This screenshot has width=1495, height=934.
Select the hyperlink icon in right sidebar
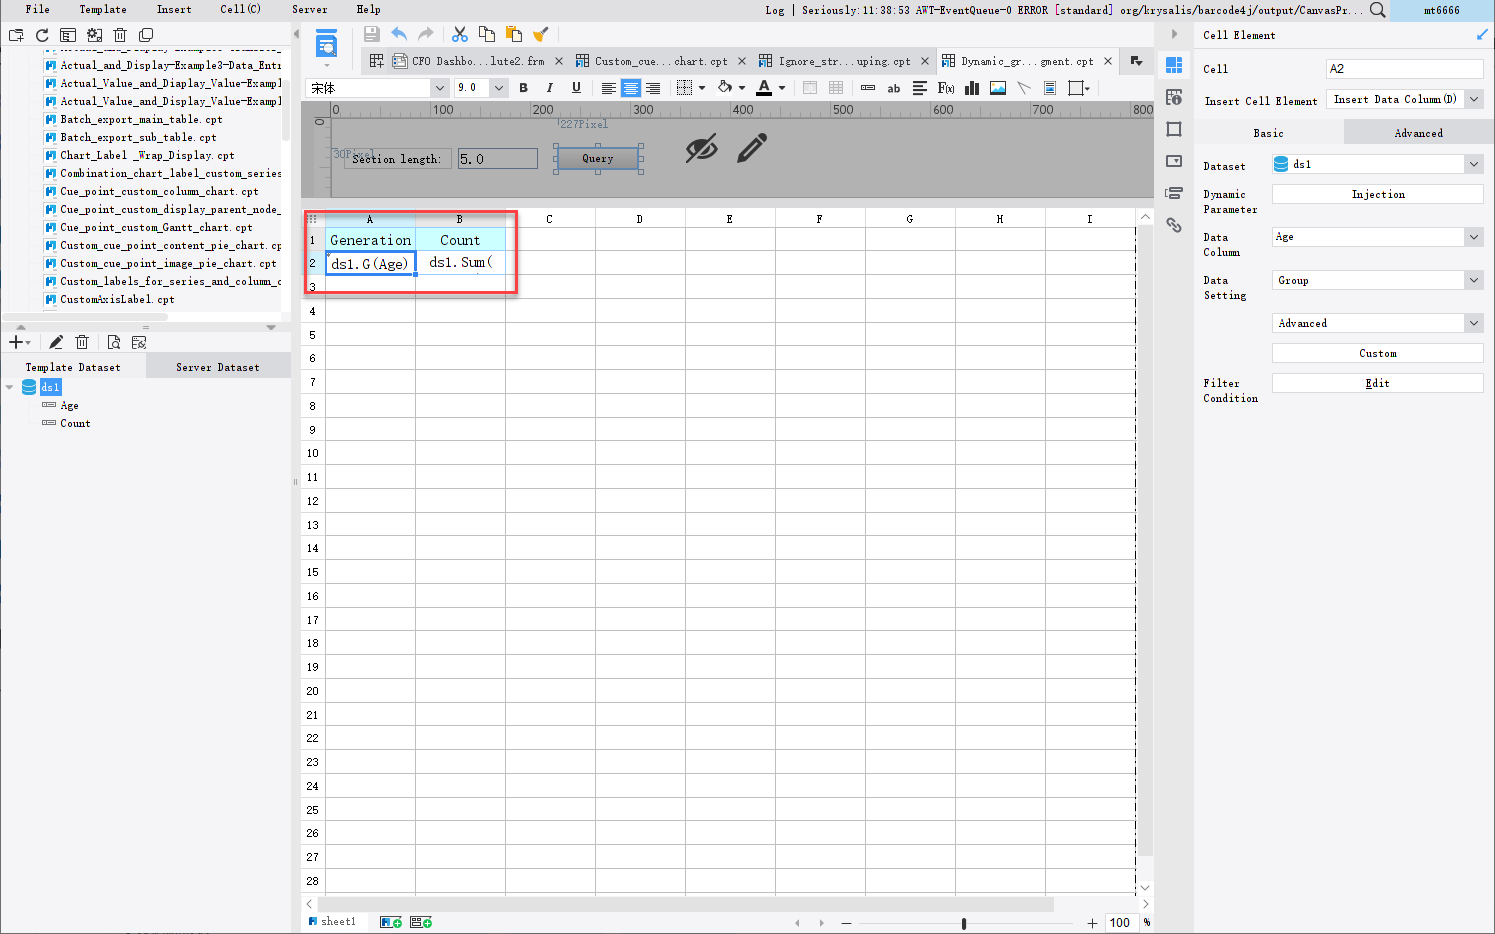click(x=1174, y=225)
